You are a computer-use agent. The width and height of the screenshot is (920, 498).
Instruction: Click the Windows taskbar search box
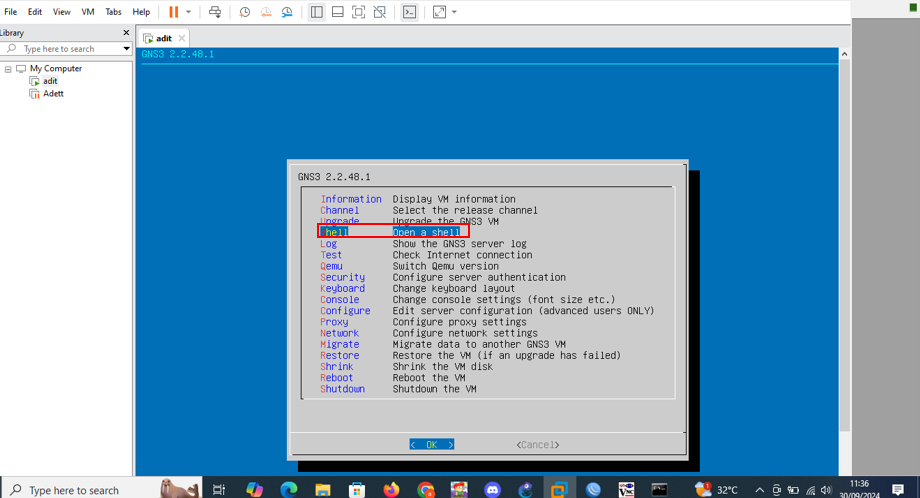point(102,490)
